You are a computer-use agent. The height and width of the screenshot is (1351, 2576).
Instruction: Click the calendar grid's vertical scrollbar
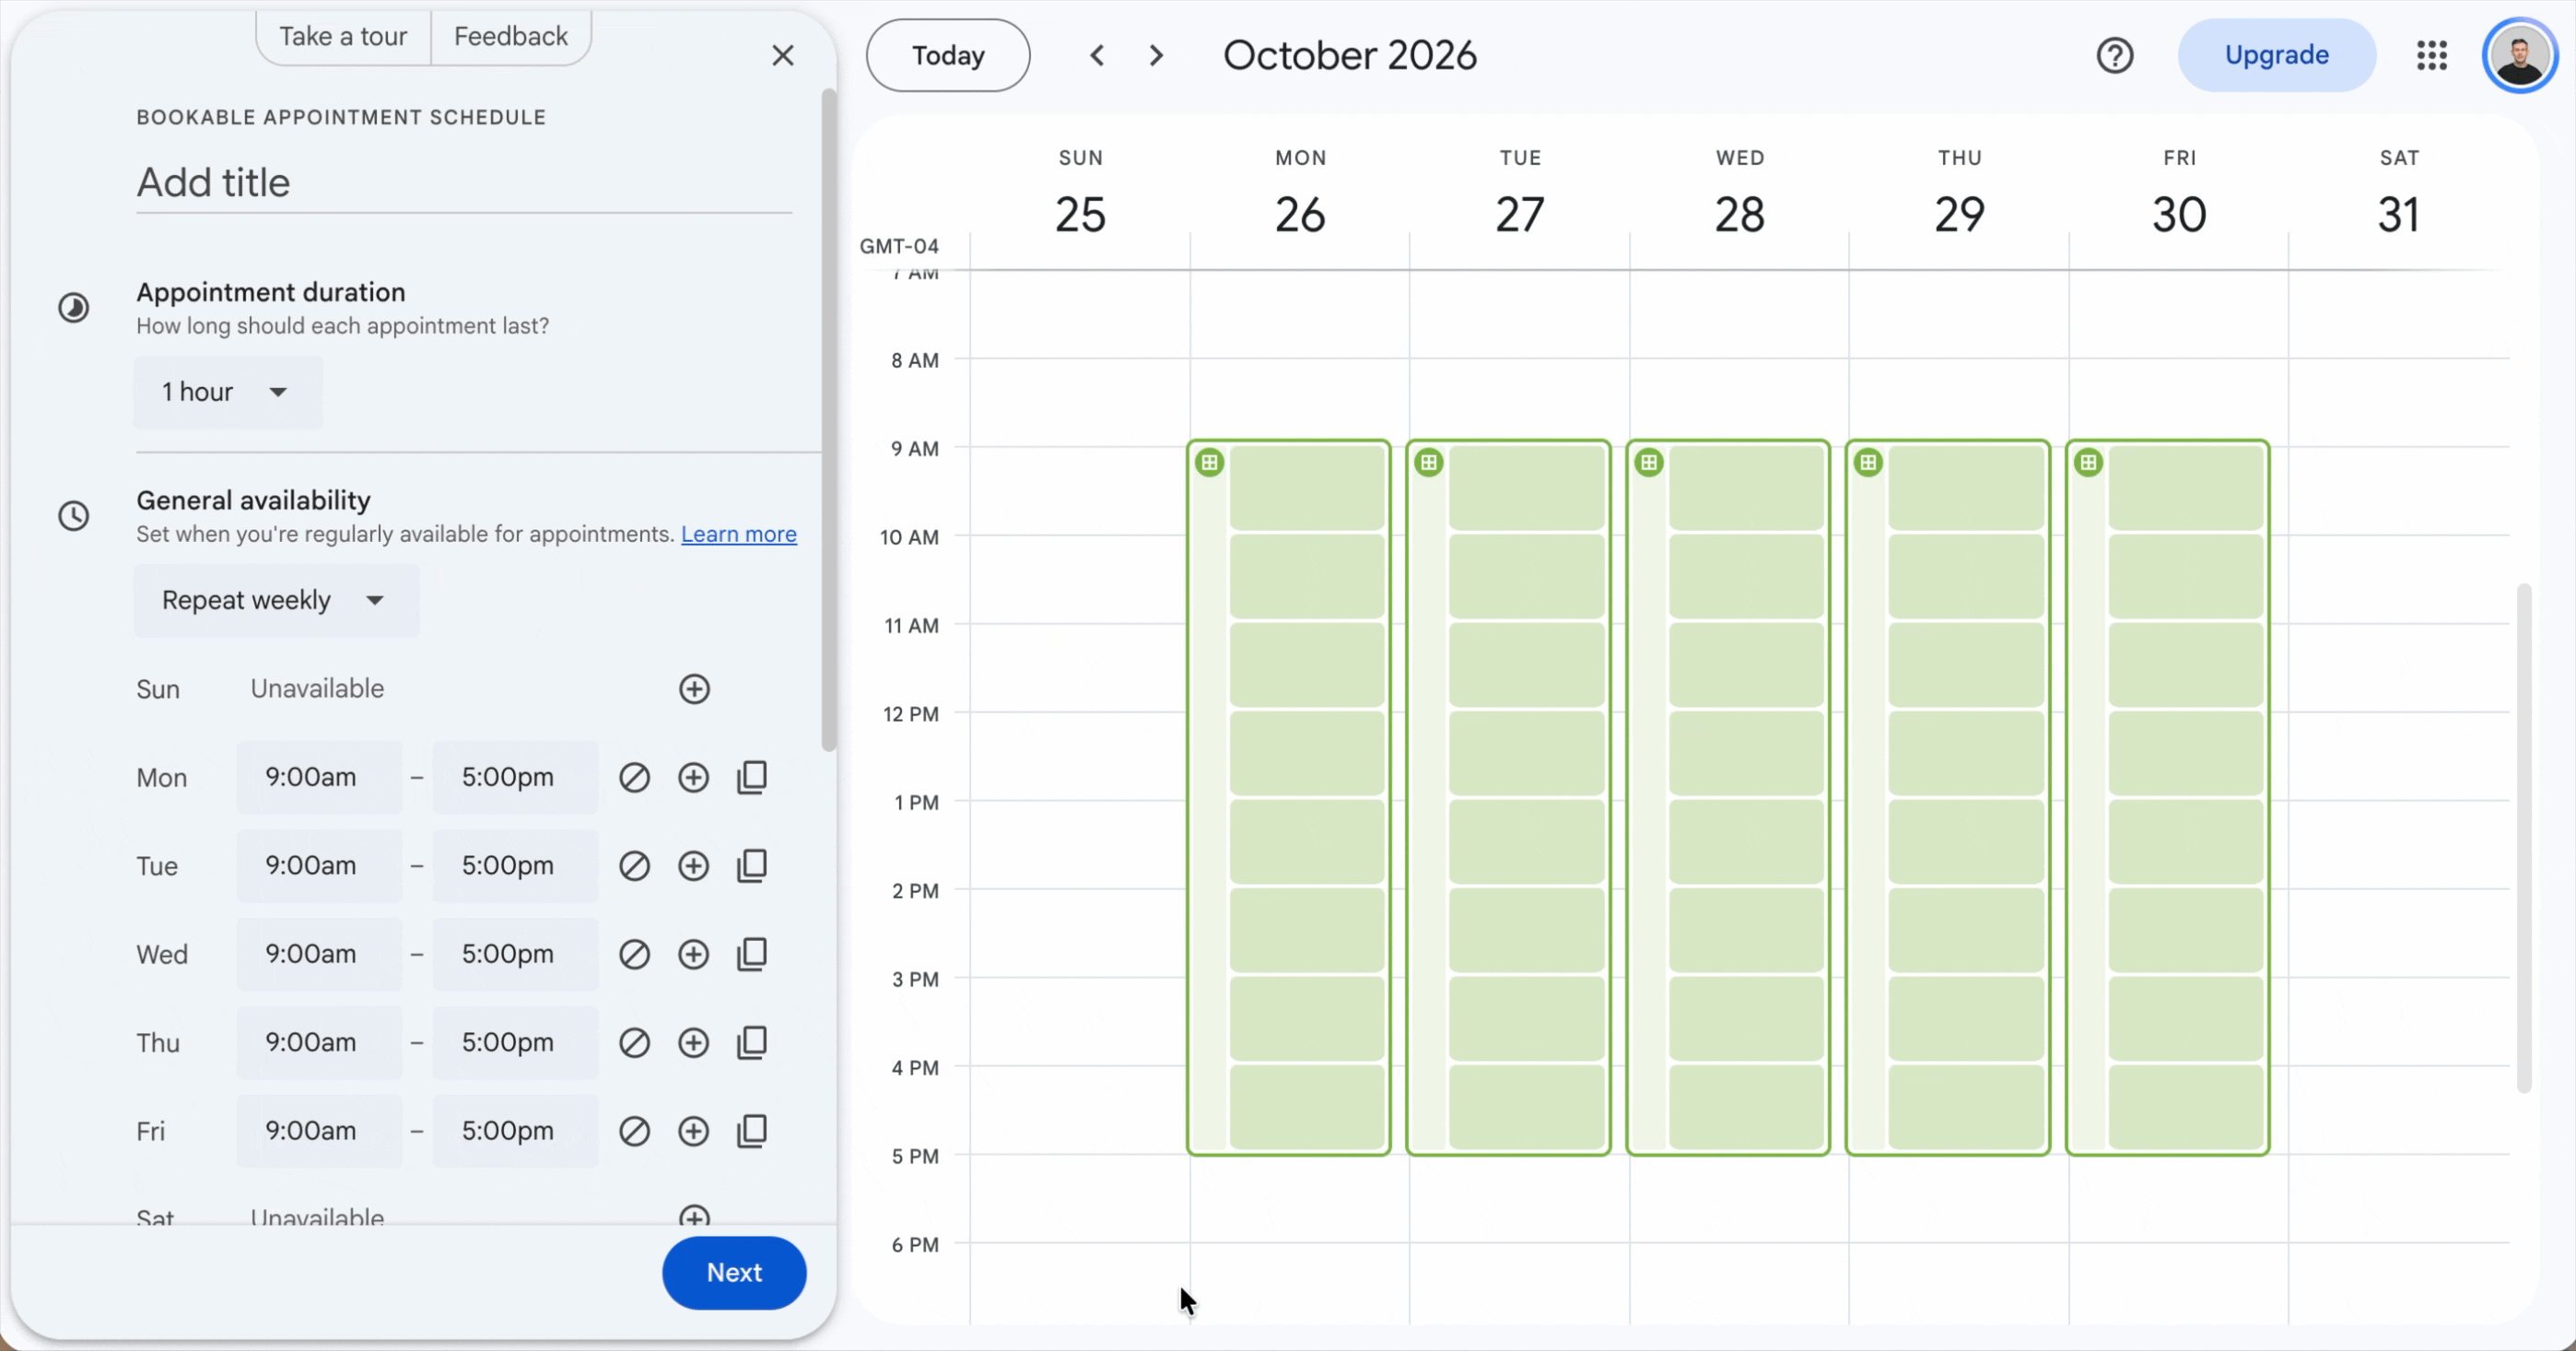point(2524,838)
